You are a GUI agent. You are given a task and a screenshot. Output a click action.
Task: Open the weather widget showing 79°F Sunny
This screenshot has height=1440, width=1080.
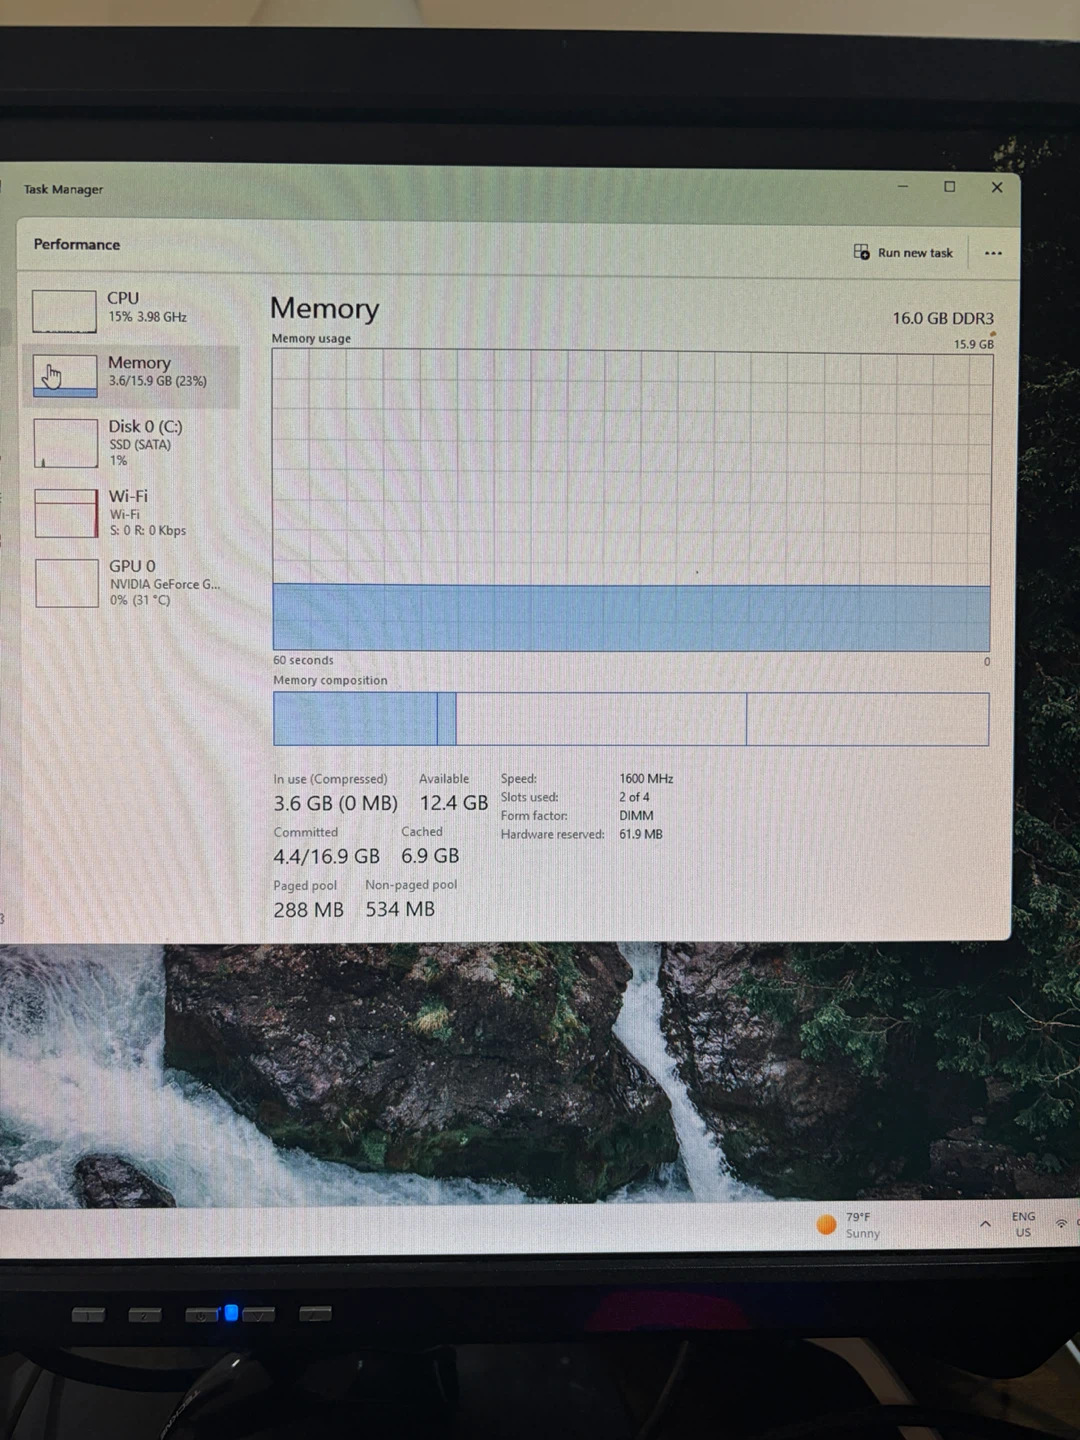(849, 1225)
